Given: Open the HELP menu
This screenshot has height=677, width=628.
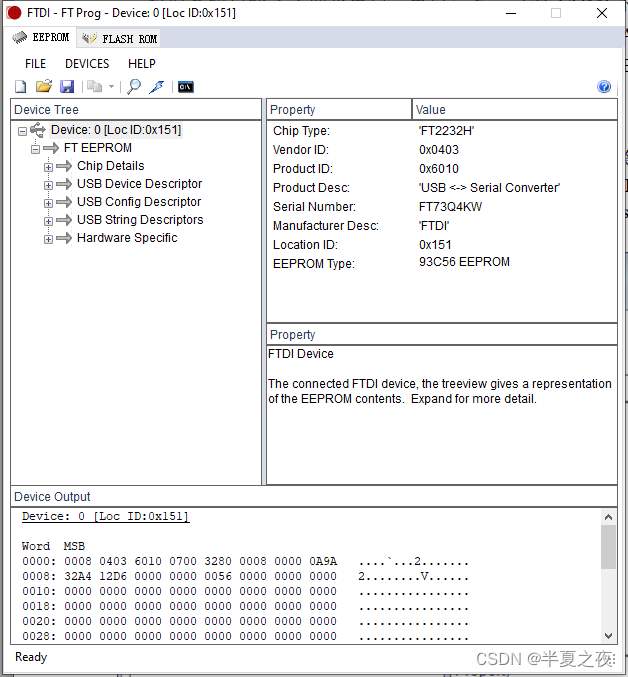Looking at the screenshot, I should click(142, 63).
